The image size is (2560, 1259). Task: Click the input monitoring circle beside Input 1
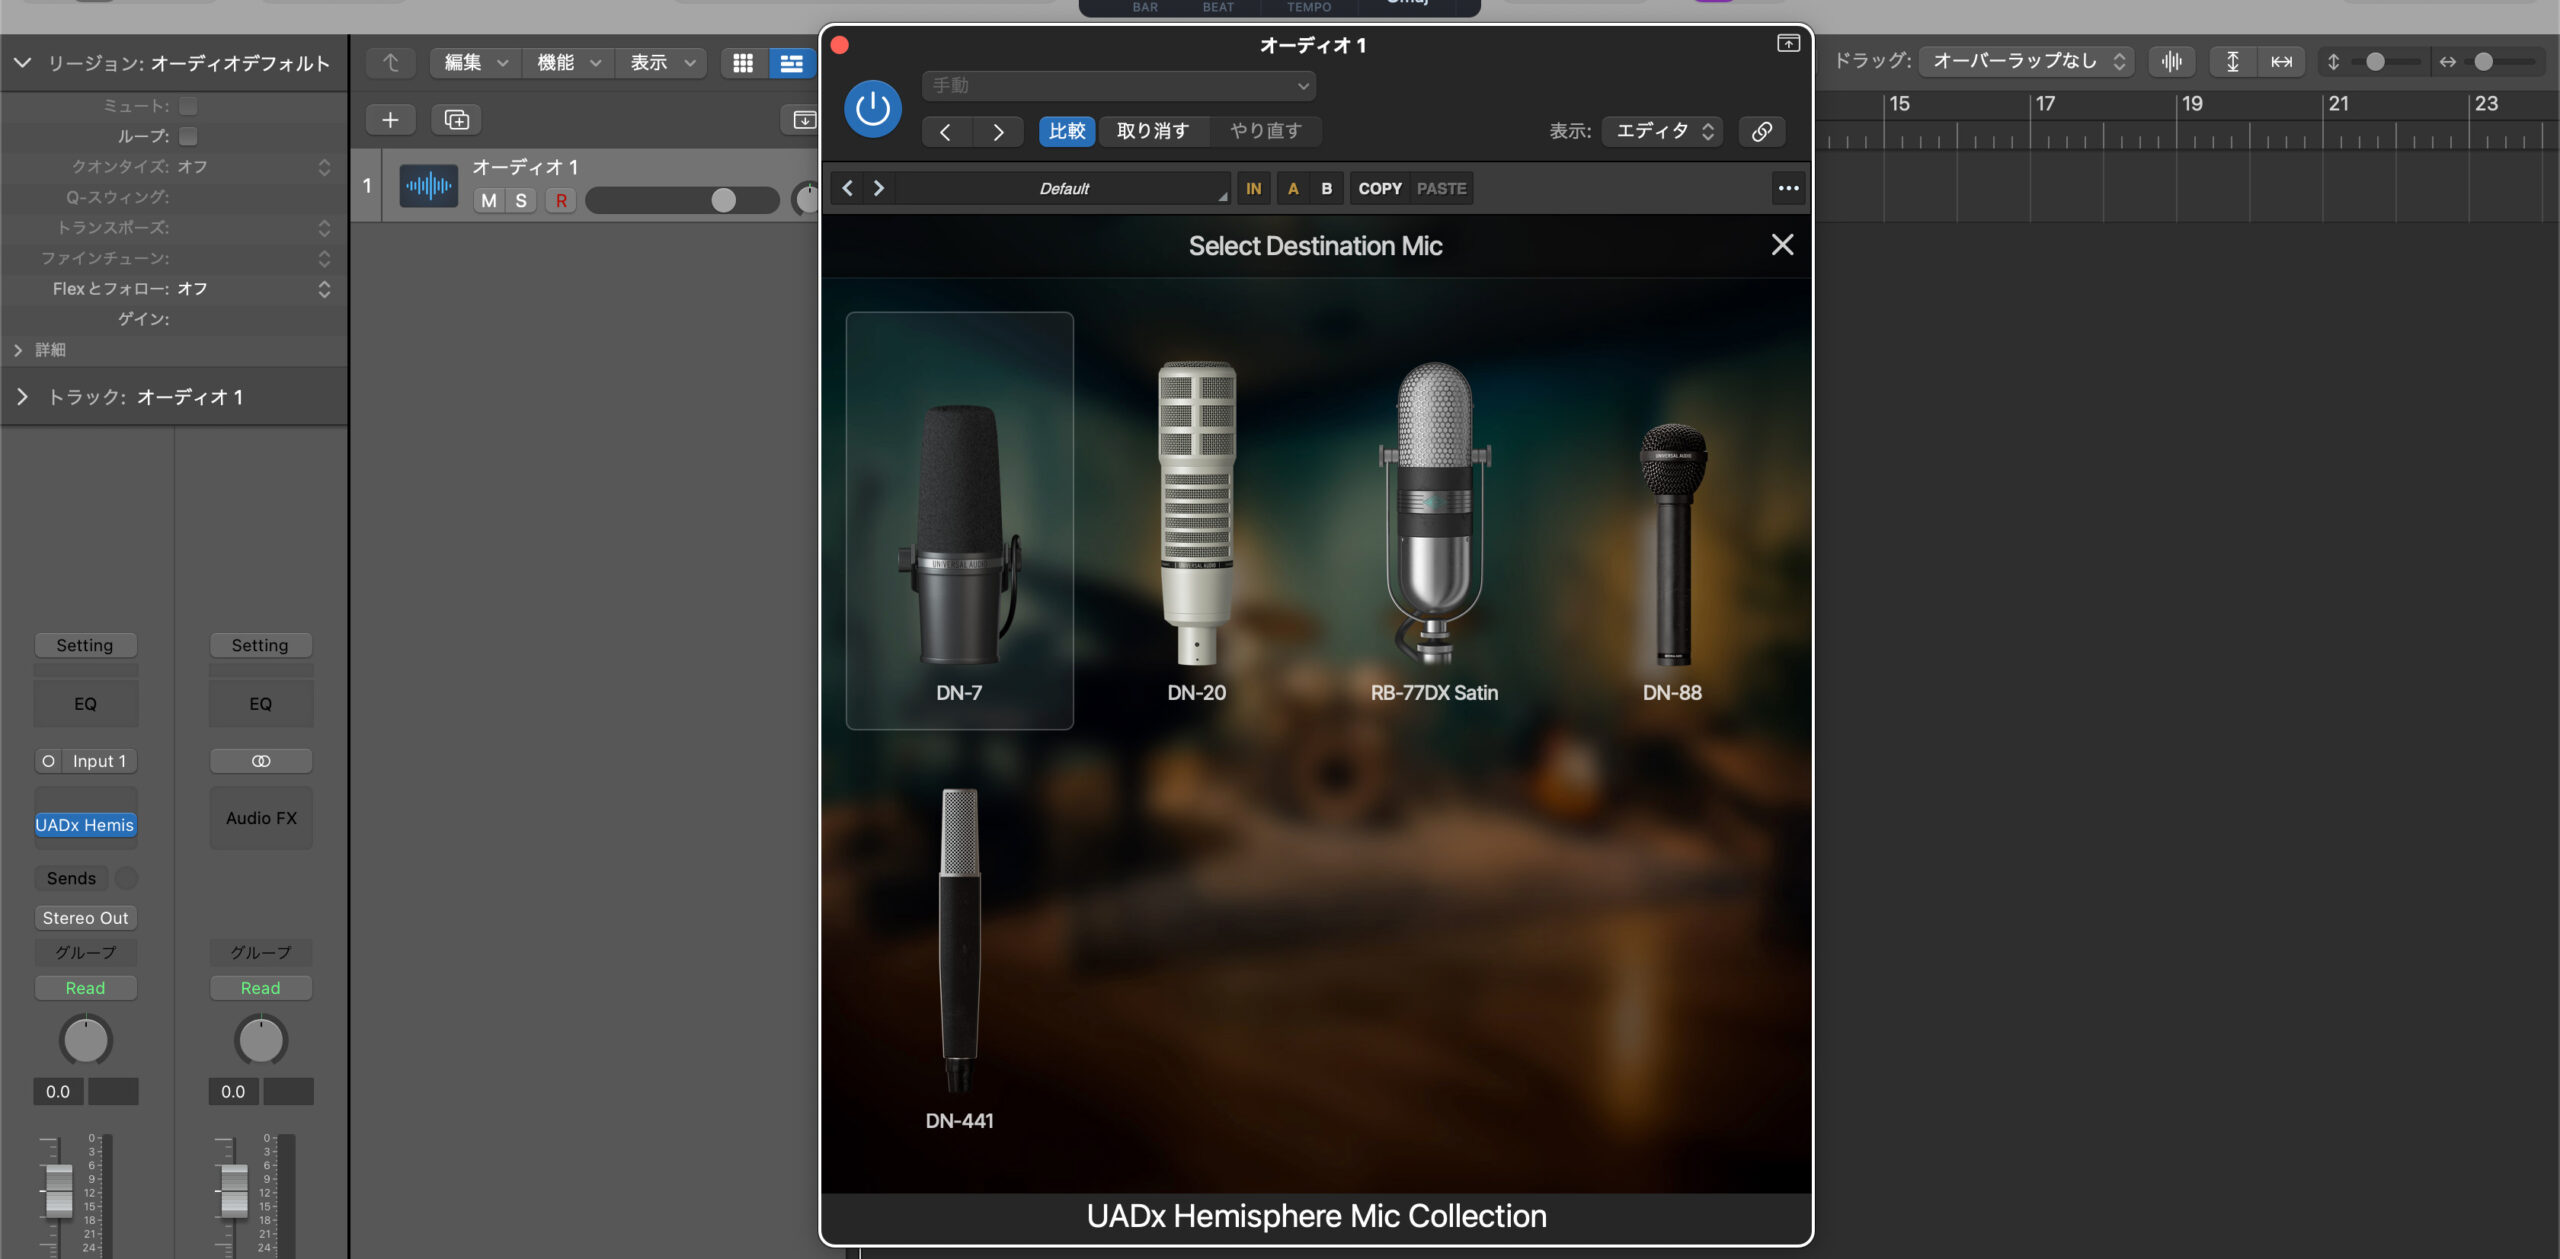pos(48,761)
